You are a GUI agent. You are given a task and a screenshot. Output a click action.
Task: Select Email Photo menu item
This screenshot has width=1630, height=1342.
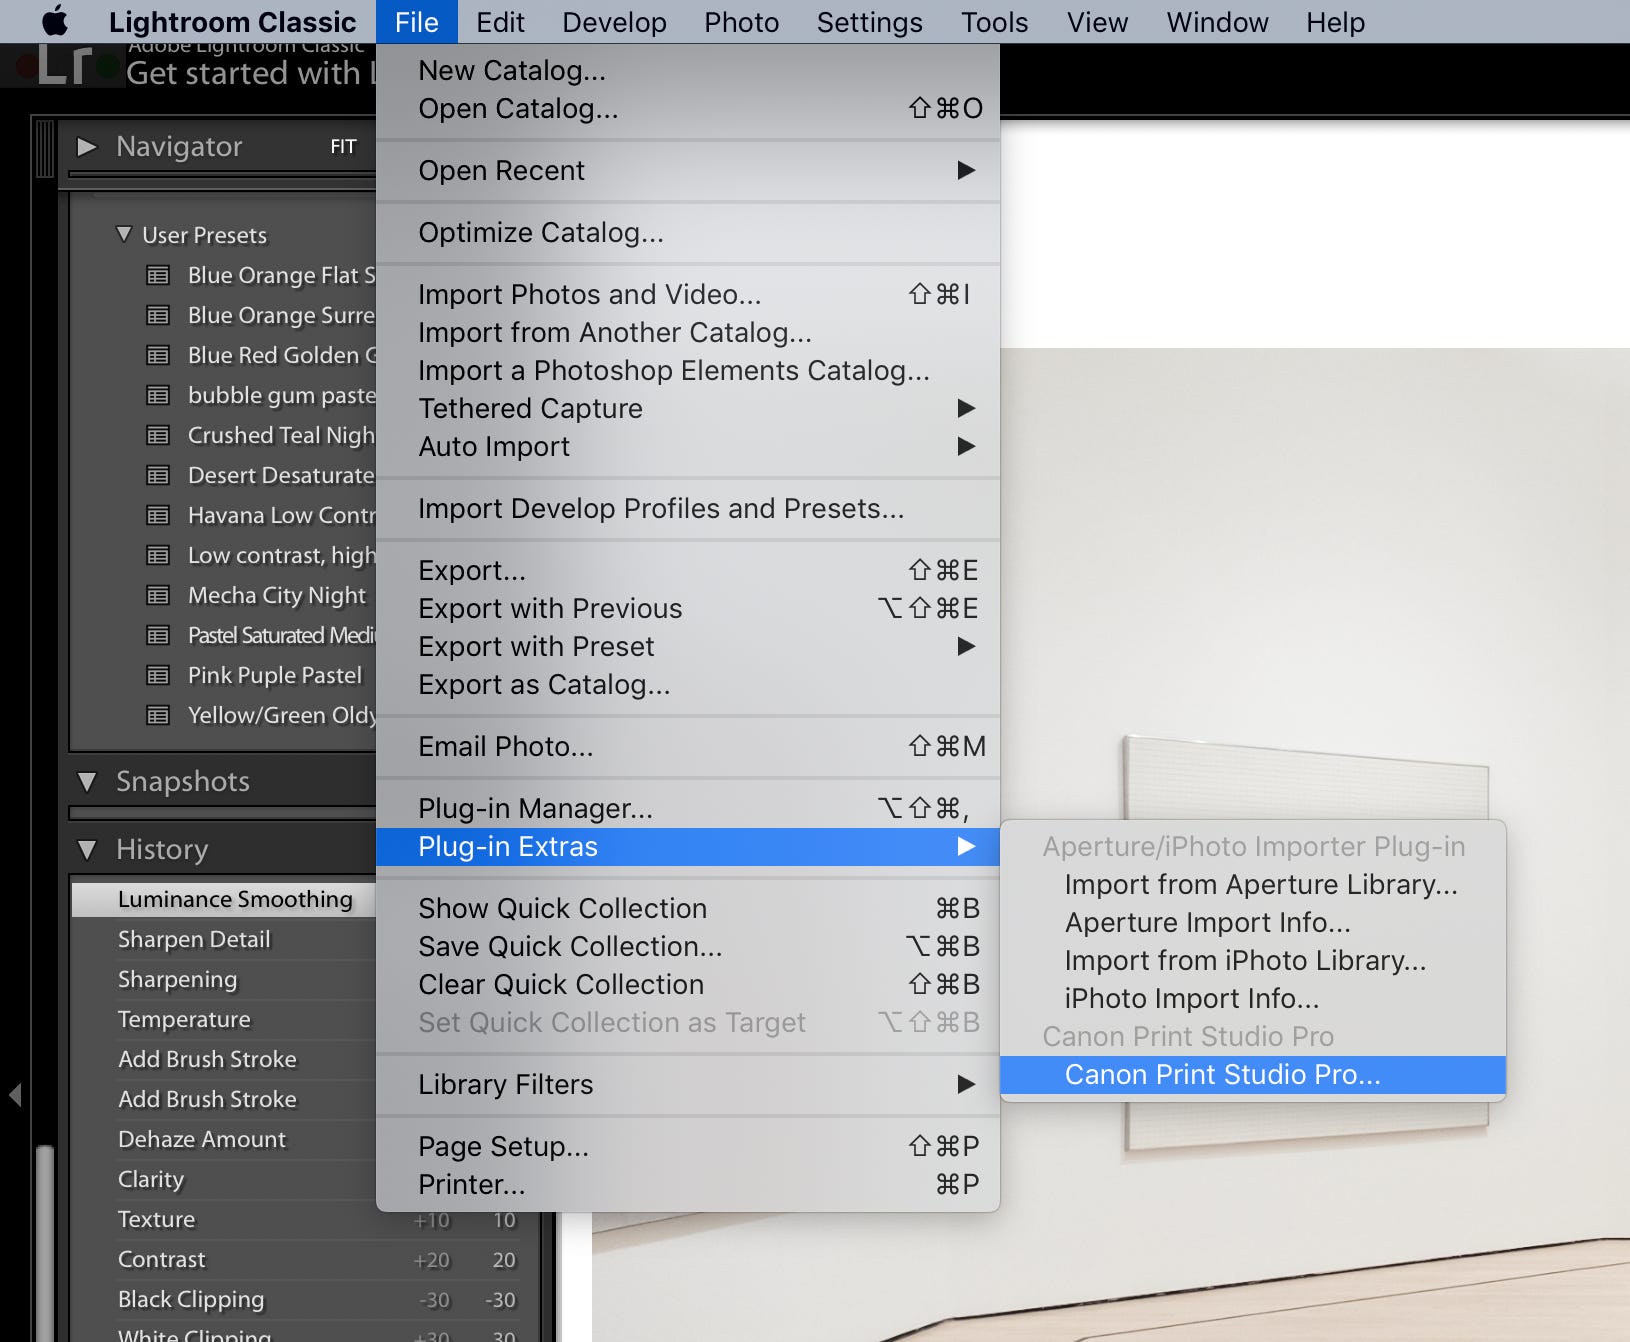[688, 746]
